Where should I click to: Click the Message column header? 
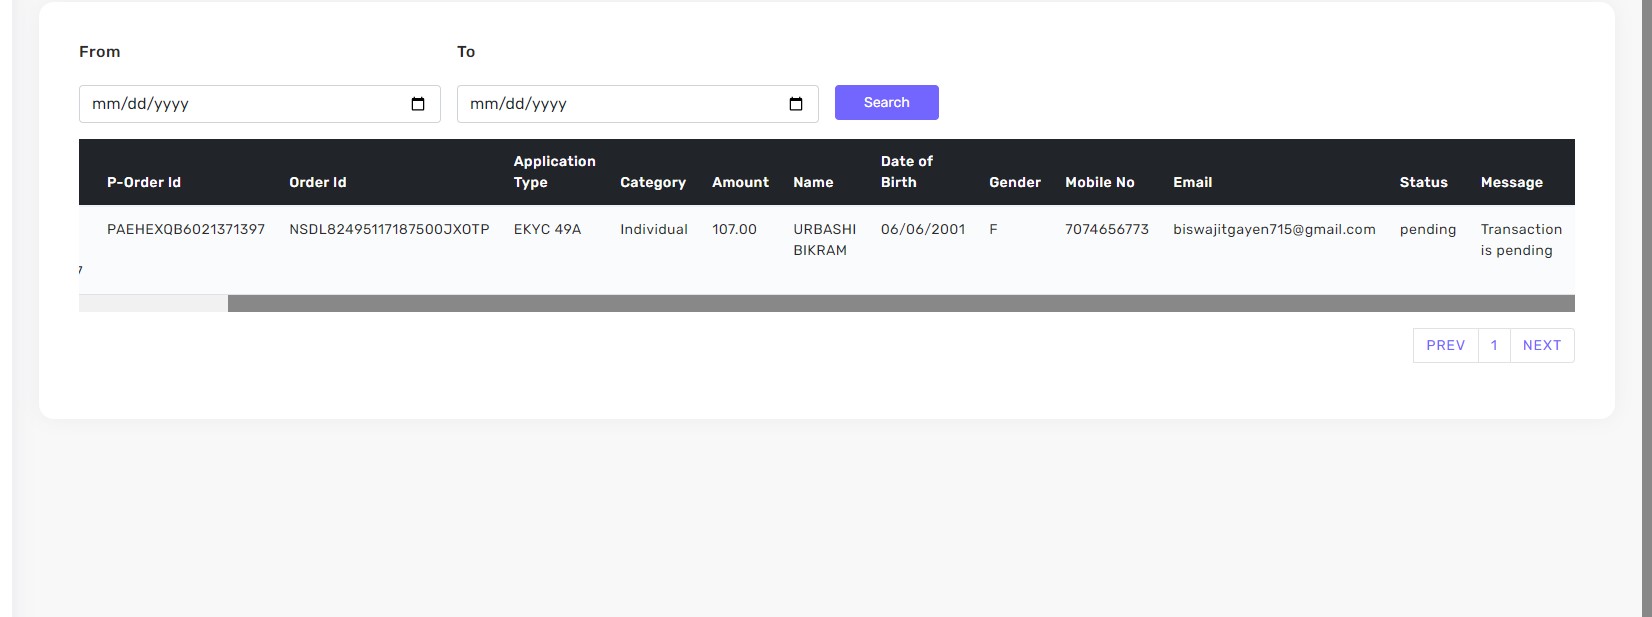pyautogui.click(x=1511, y=182)
